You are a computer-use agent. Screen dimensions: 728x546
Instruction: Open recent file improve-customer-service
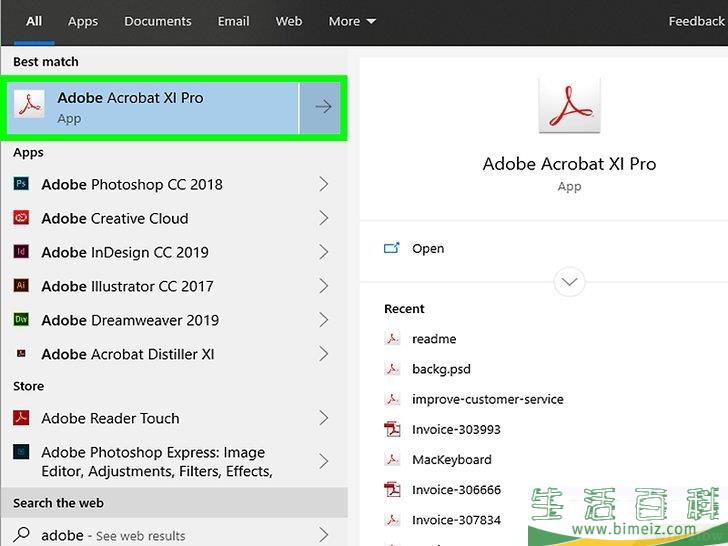[x=488, y=399]
